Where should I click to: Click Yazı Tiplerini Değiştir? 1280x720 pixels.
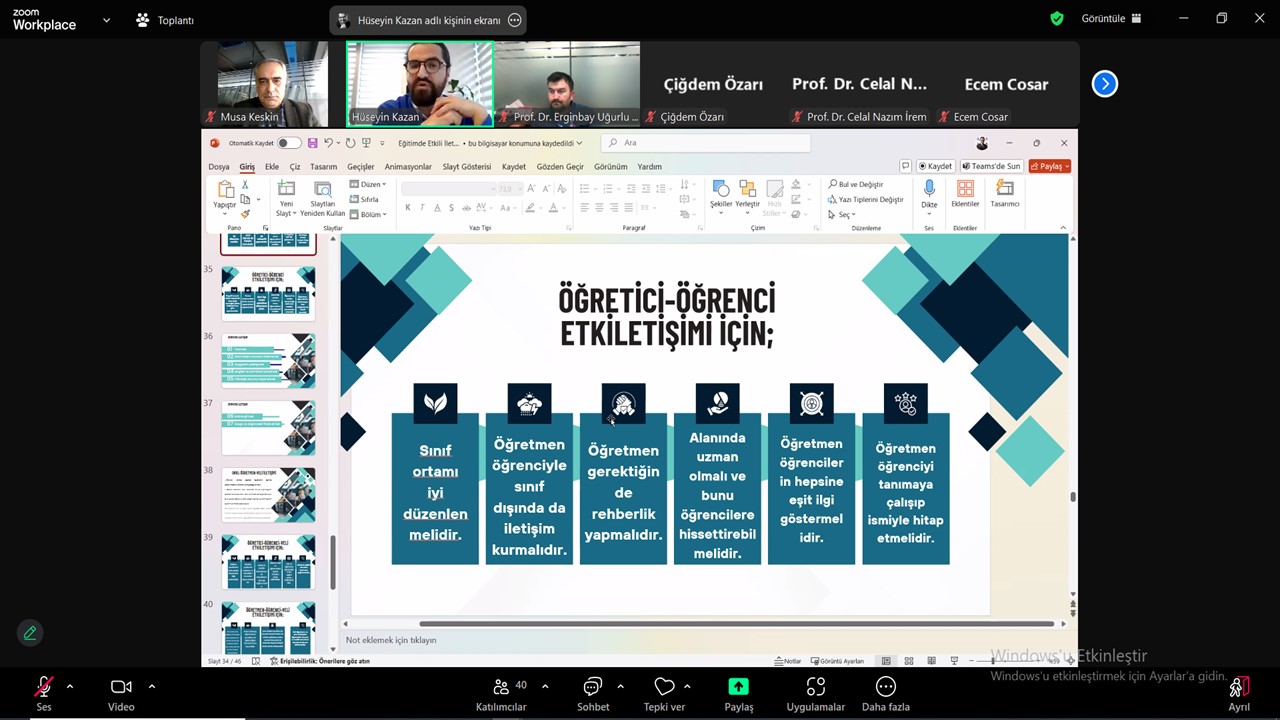865,199
